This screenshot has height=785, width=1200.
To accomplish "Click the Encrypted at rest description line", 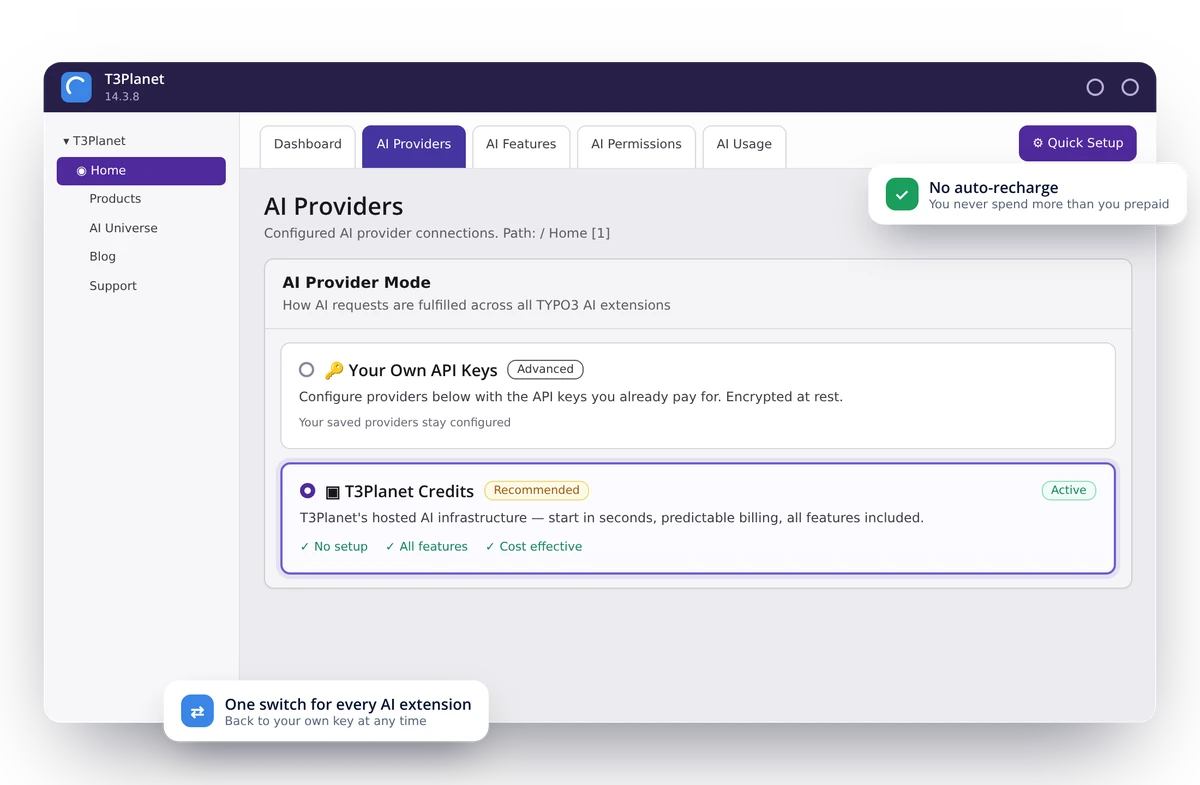I will [571, 397].
